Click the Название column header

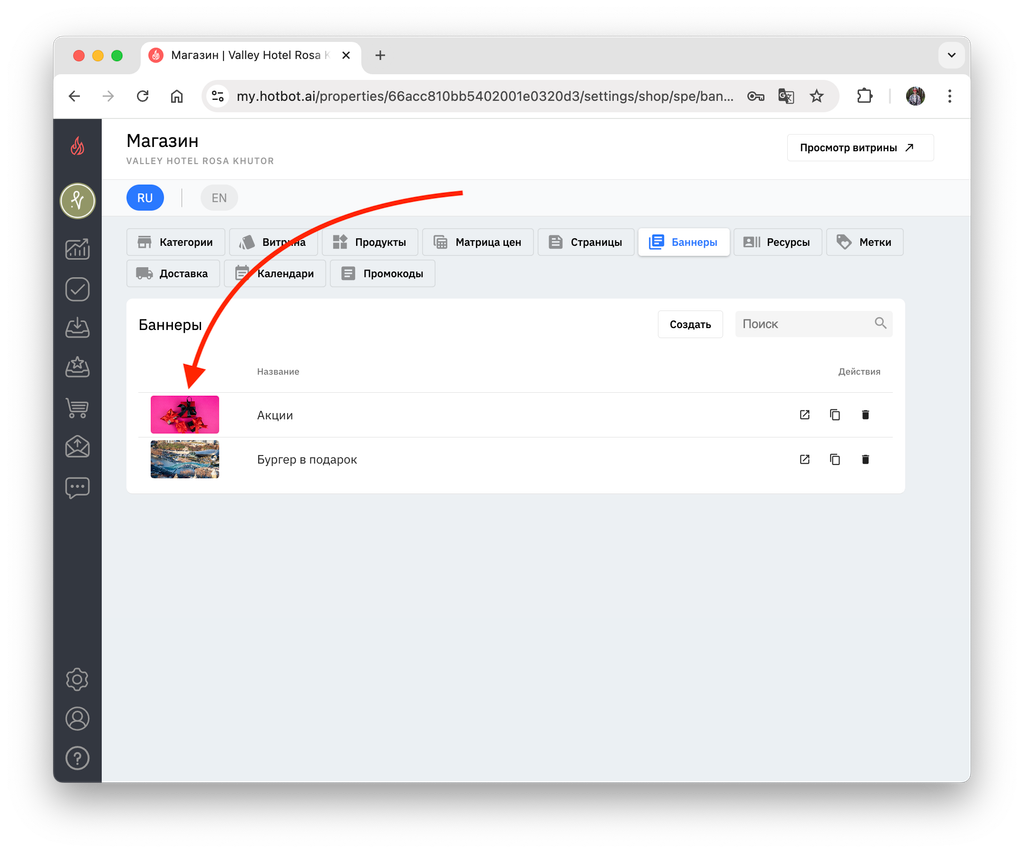[x=278, y=372]
